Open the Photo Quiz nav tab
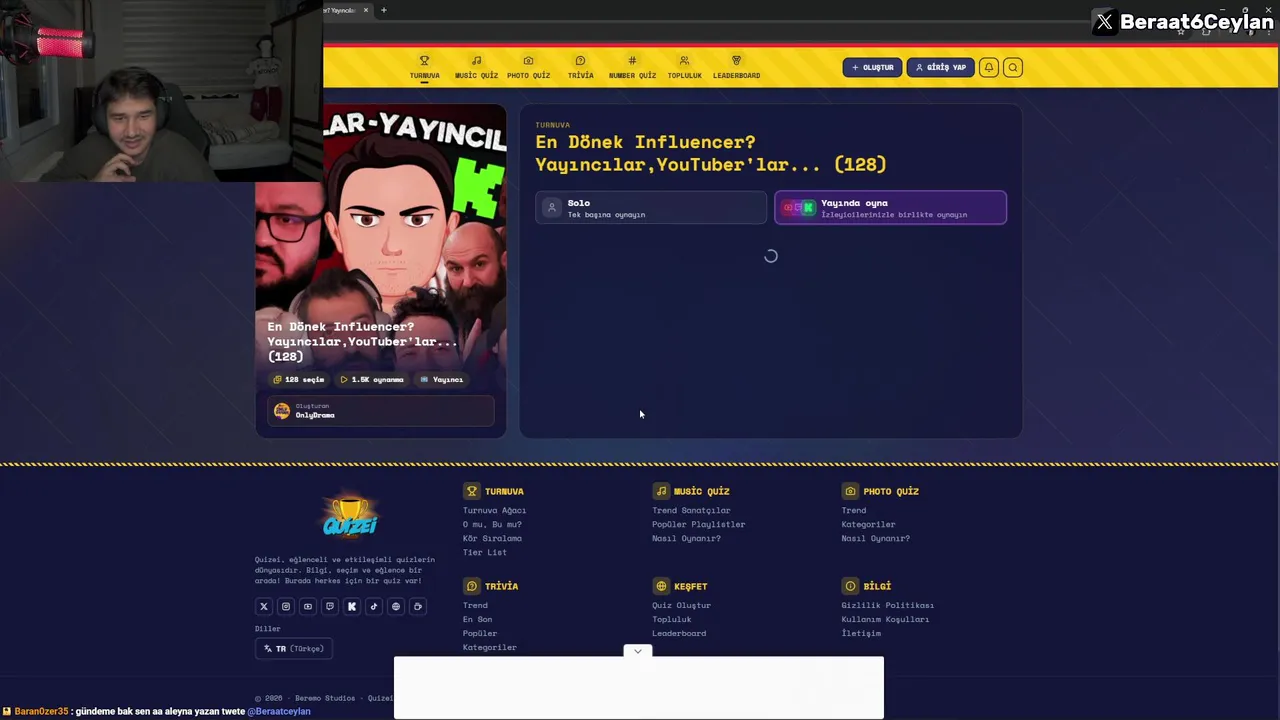 click(x=528, y=67)
